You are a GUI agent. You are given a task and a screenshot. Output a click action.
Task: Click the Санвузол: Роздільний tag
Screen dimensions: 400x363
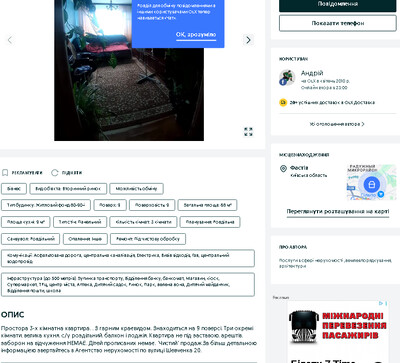[31, 239]
